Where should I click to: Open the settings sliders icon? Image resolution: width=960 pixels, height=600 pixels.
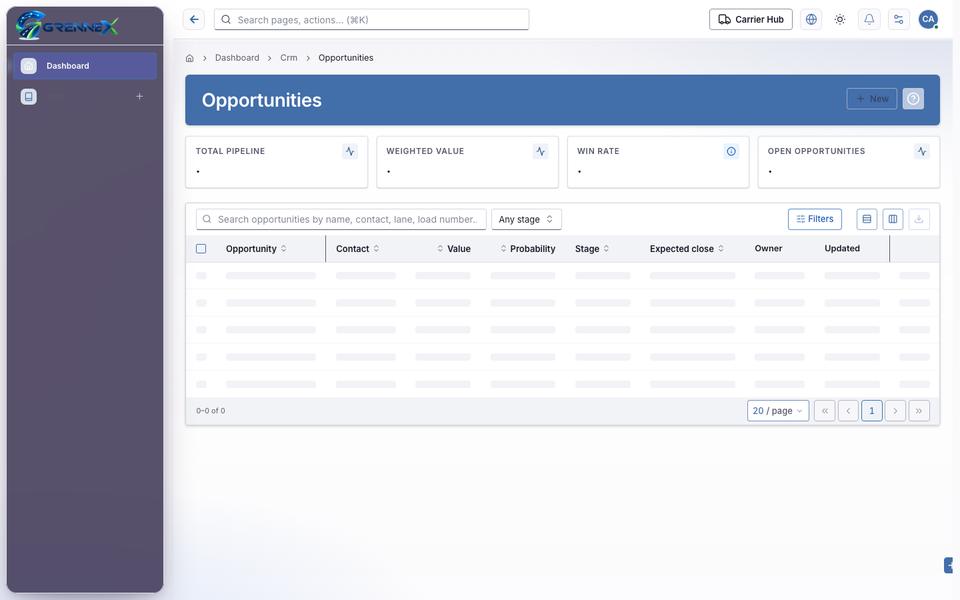tap(898, 20)
